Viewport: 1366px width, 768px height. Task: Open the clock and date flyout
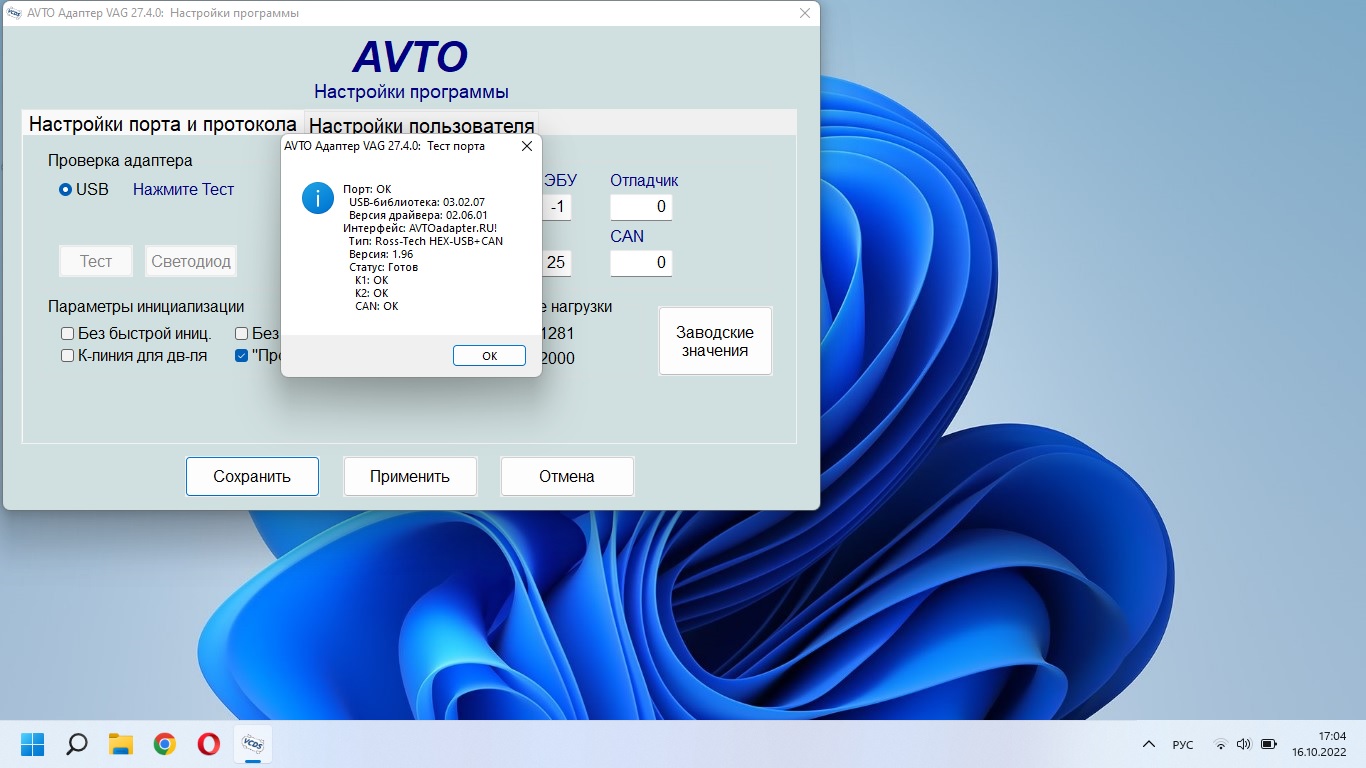[1318, 744]
